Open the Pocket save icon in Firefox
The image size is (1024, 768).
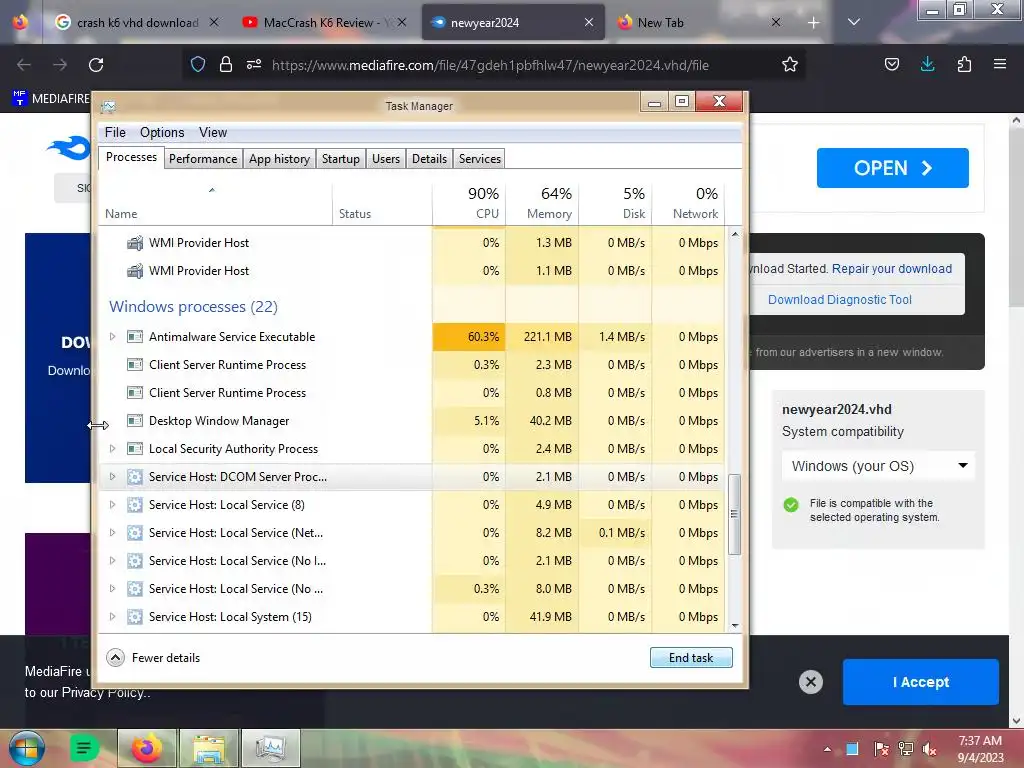coord(891,65)
